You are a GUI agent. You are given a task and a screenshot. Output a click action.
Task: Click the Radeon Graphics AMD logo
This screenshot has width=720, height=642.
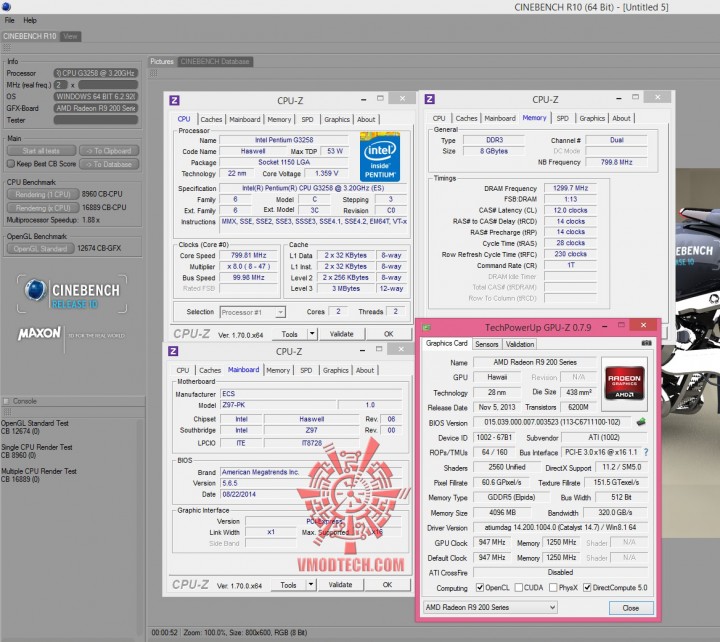click(x=624, y=383)
